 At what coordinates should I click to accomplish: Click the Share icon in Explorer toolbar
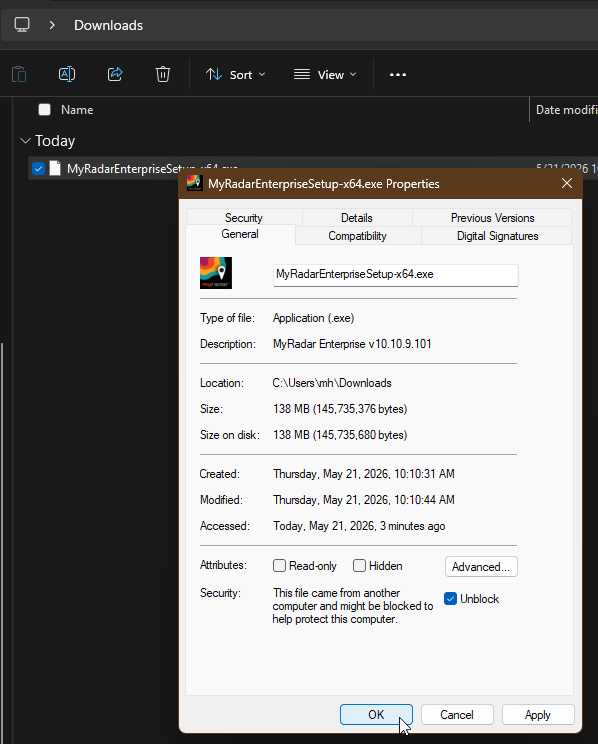coord(115,74)
